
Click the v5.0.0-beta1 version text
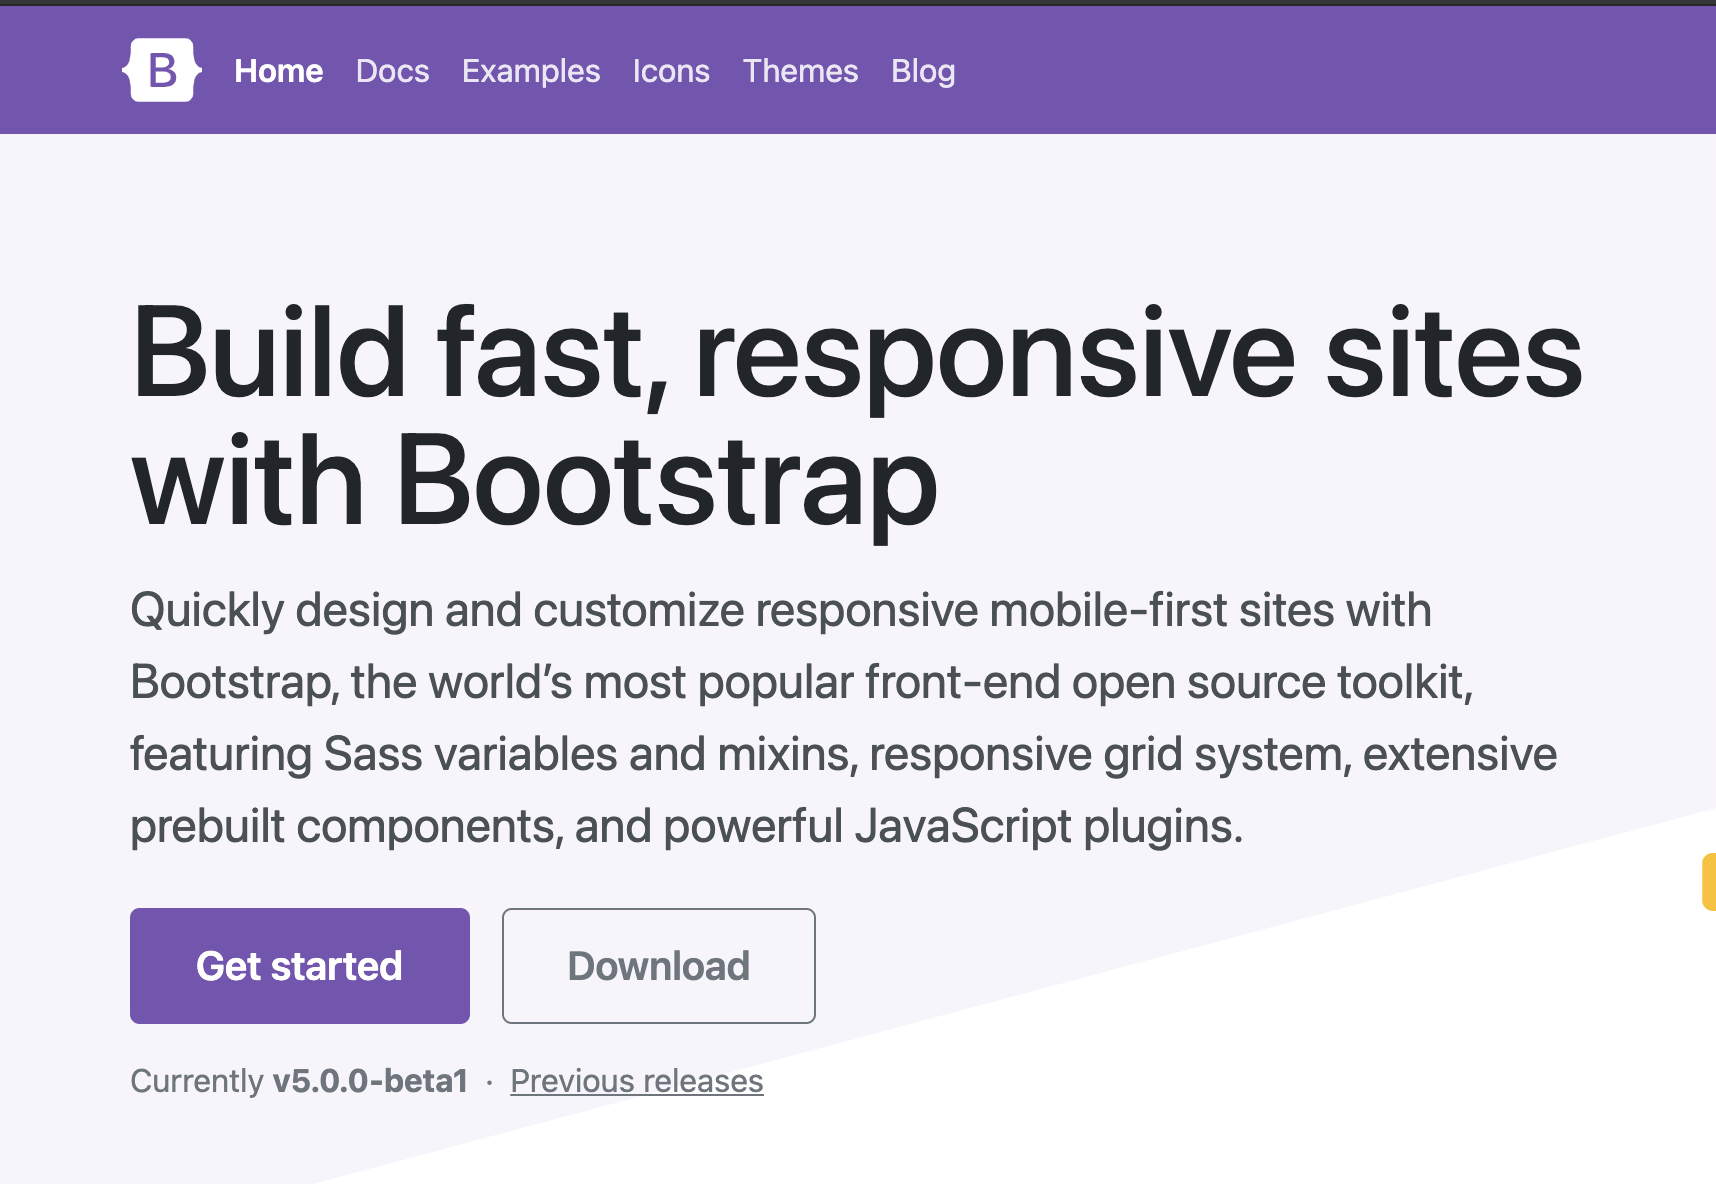(x=370, y=1081)
